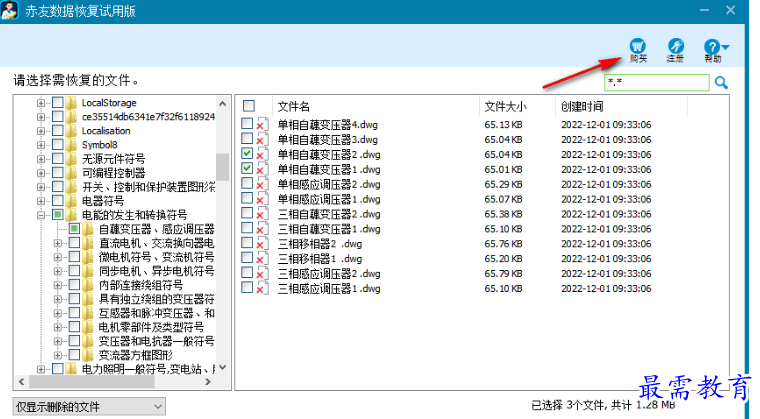Click file name 三相自藕变压器1 .dwg

tap(329, 229)
